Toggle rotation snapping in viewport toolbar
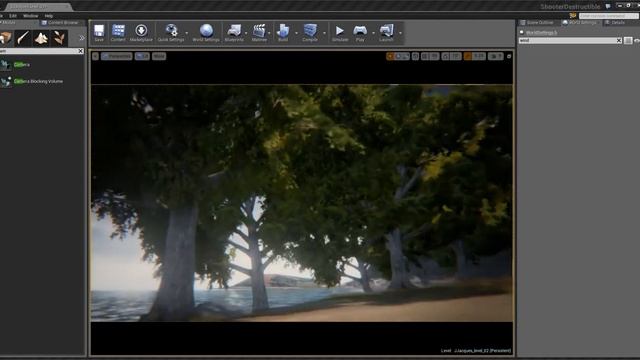 point(446,56)
